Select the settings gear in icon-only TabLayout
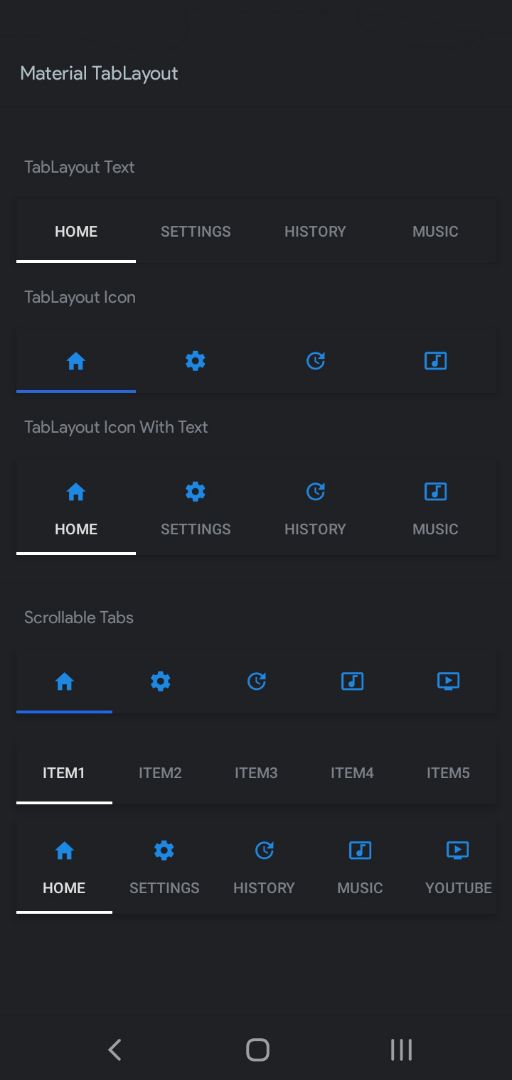 pos(196,361)
